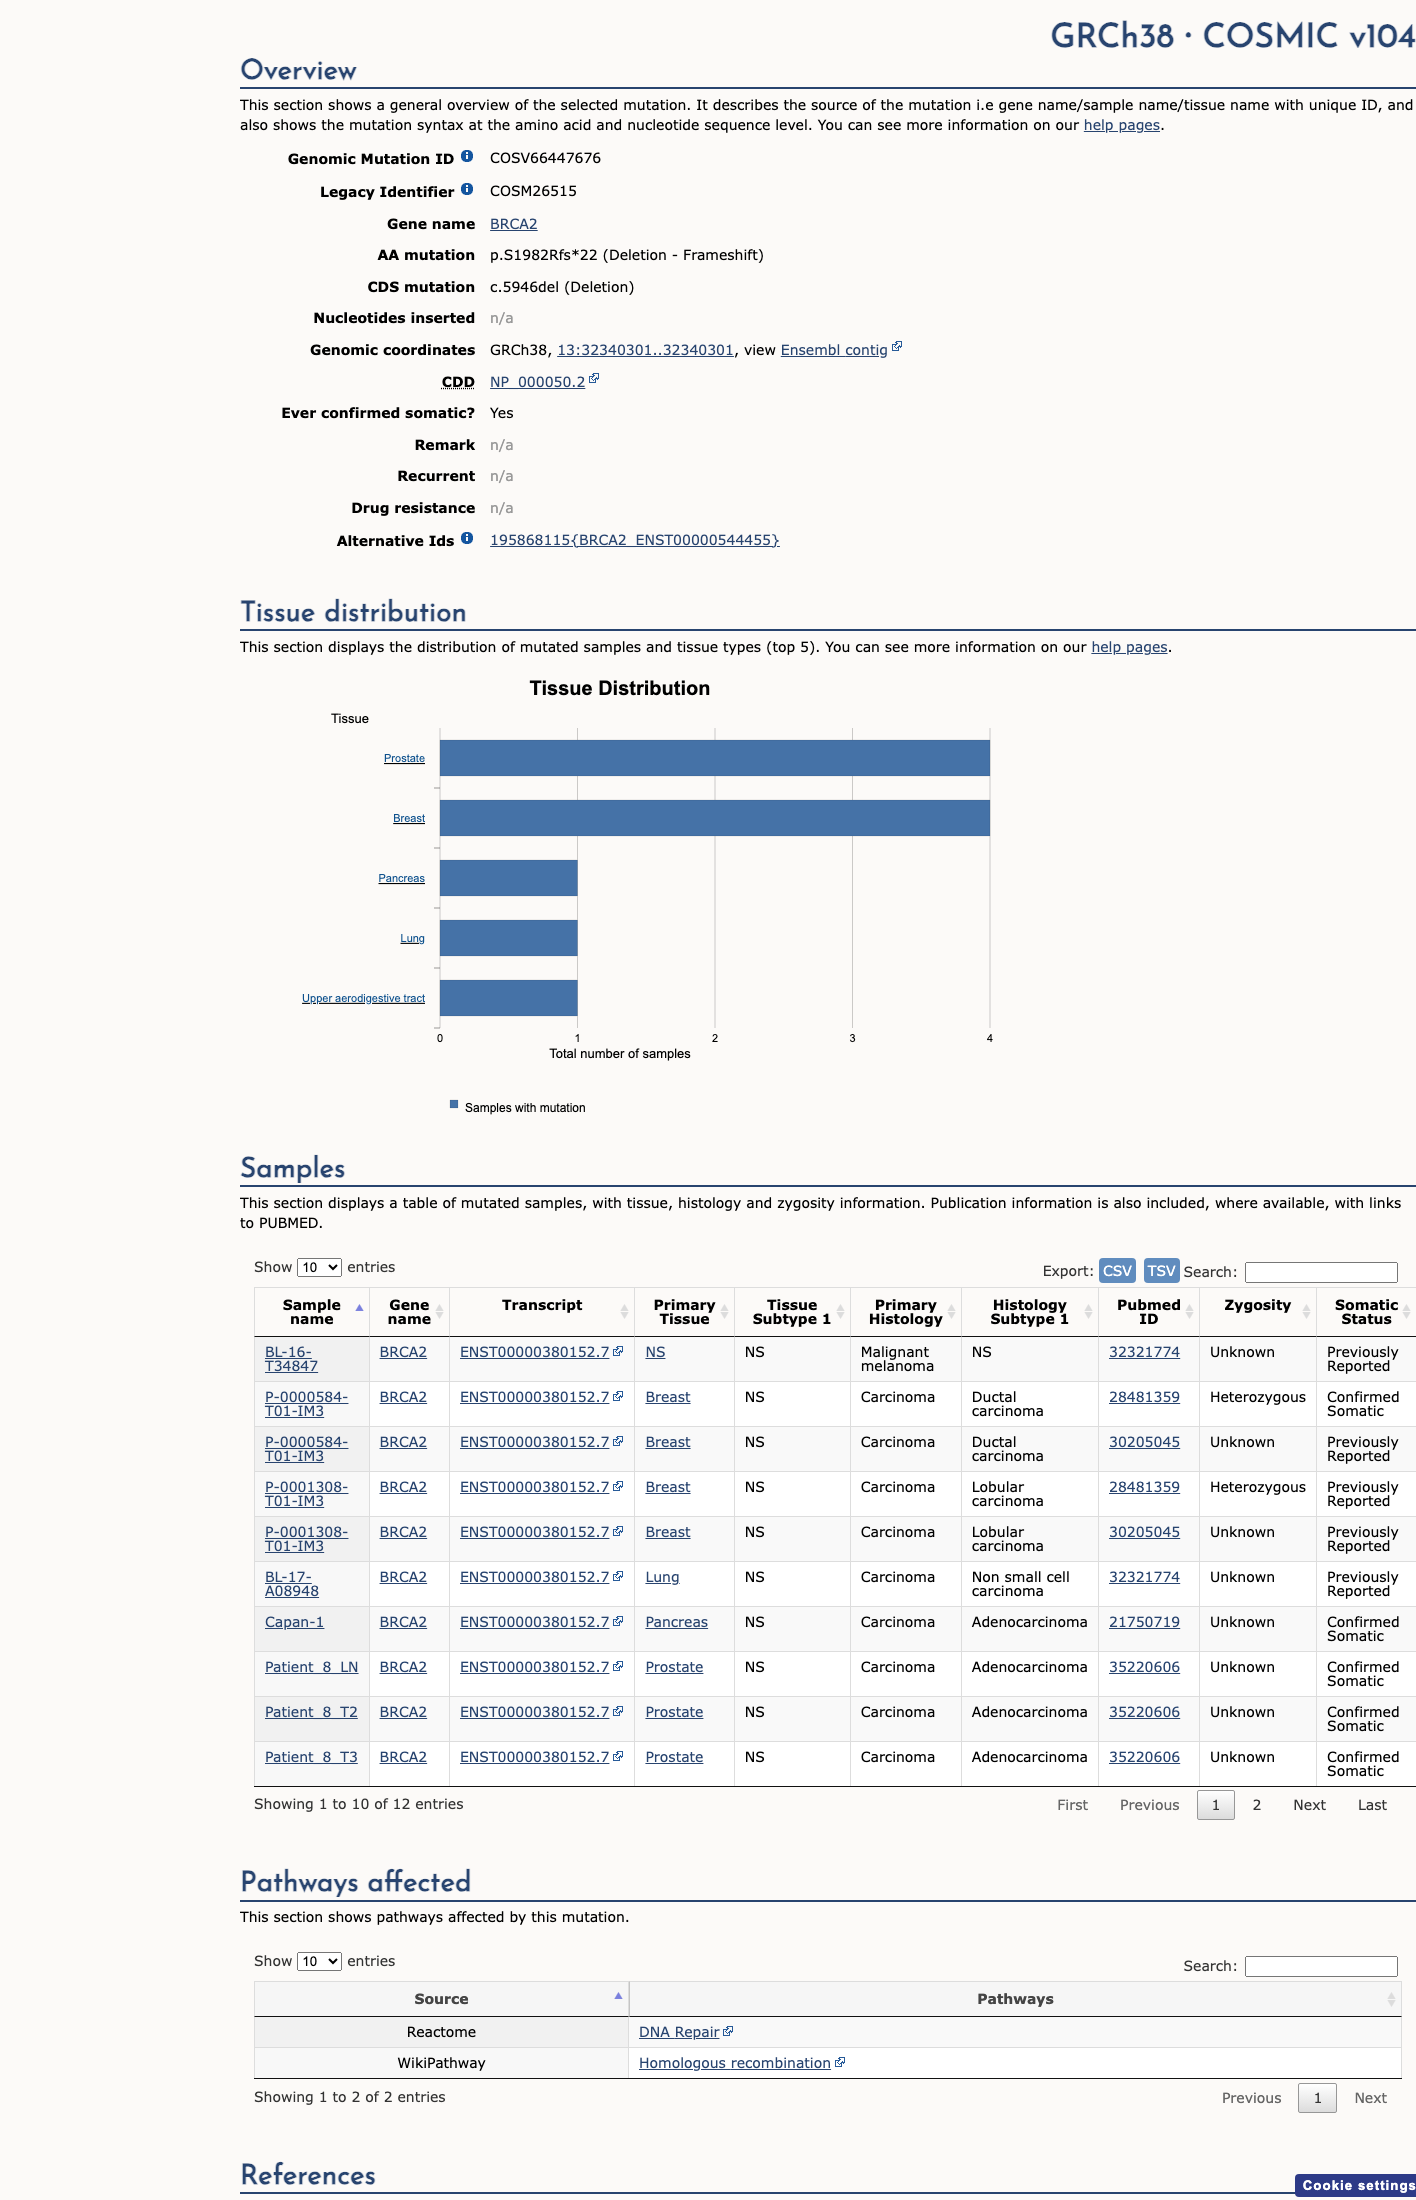Click external icon in Capan-1 transcript cell

coord(618,1621)
